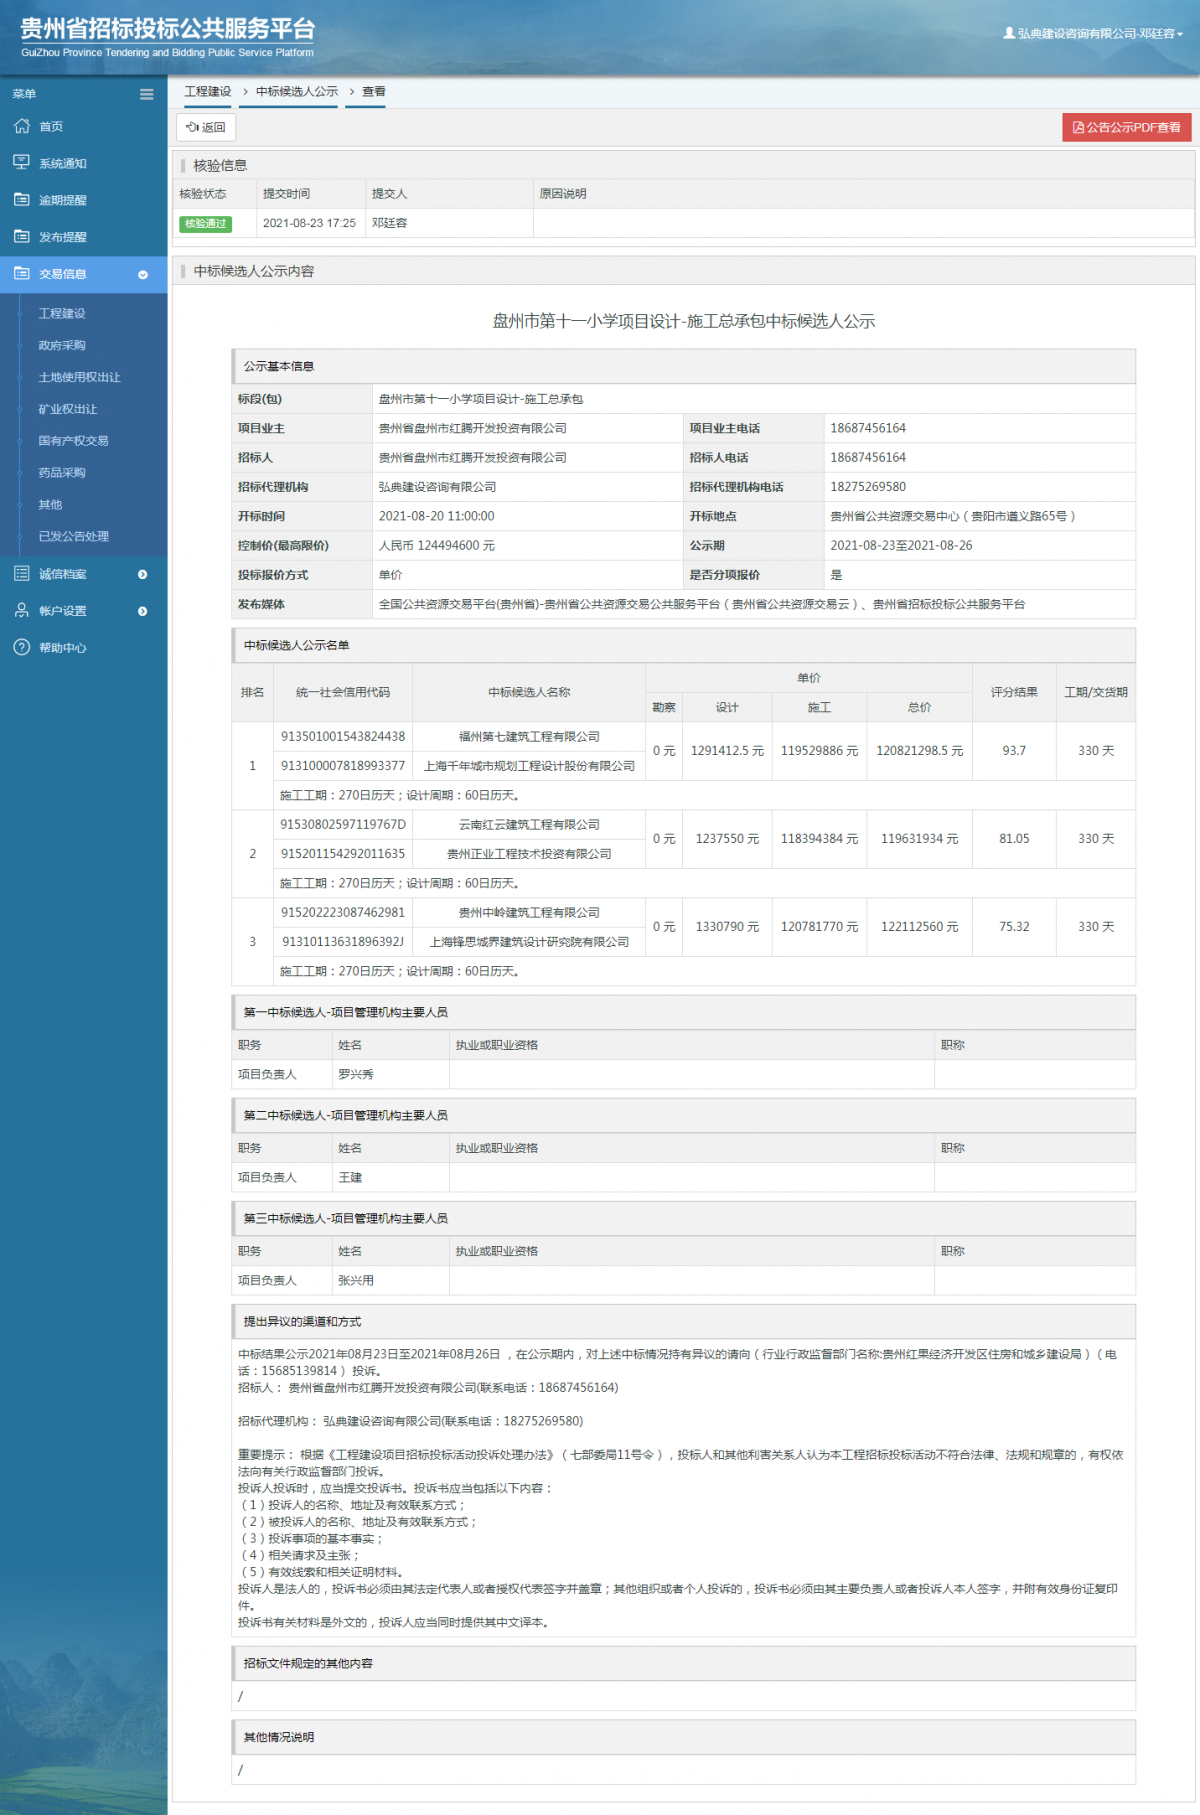Select 土地使用权出让 submenu entry
The height and width of the screenshot is (1815, 1200).
[79, 377]
